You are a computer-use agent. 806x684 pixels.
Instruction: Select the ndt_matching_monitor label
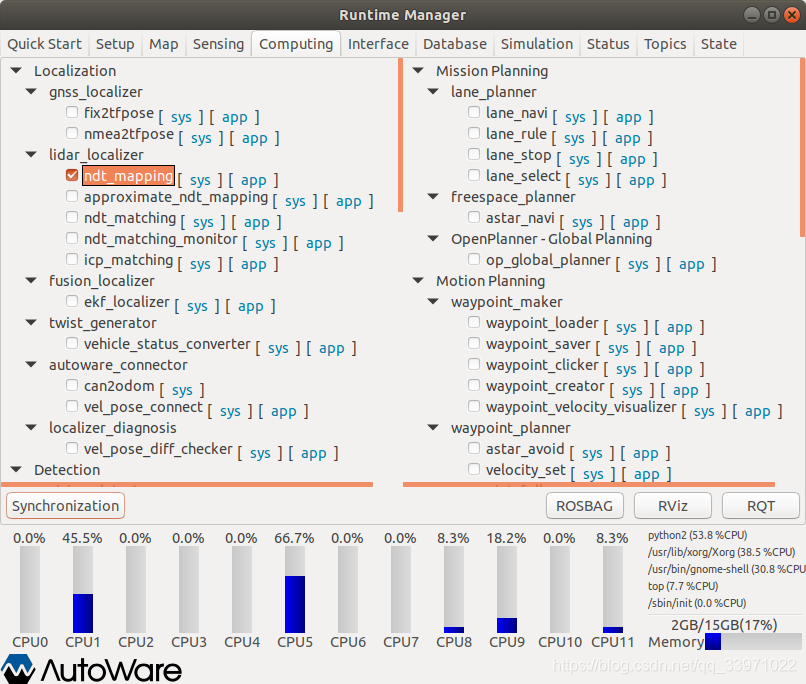[161, 239]
